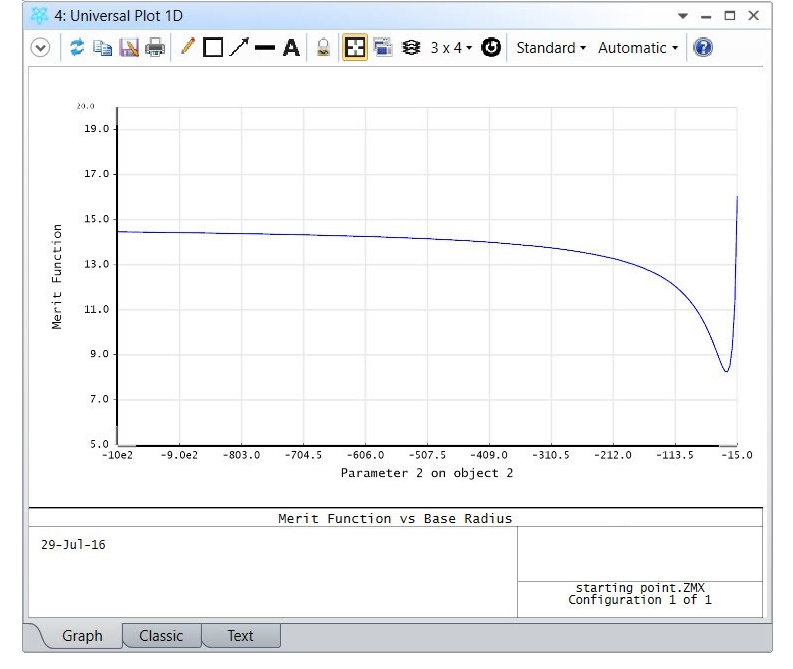
Task: Open the Standard dropdown menu
Action: pos(551,48)
